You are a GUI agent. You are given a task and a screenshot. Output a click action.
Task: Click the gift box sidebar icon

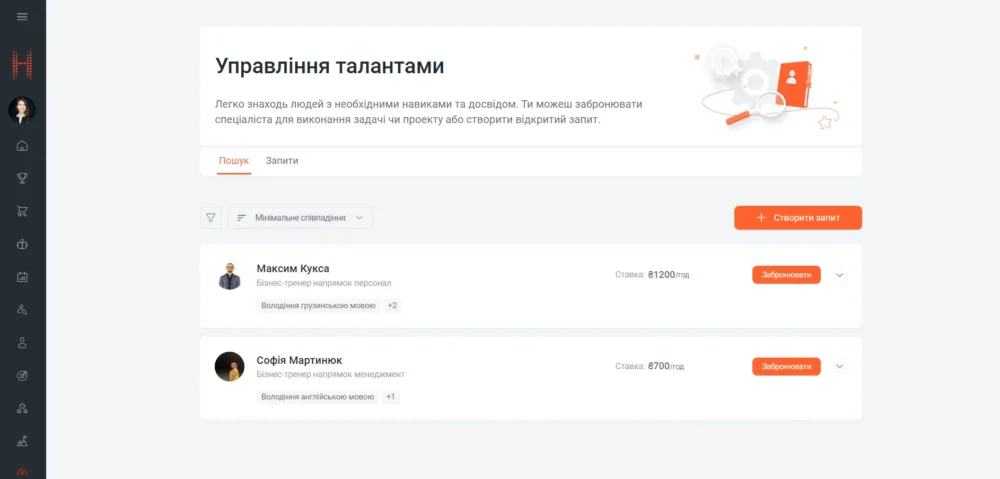tap(22, 244)
